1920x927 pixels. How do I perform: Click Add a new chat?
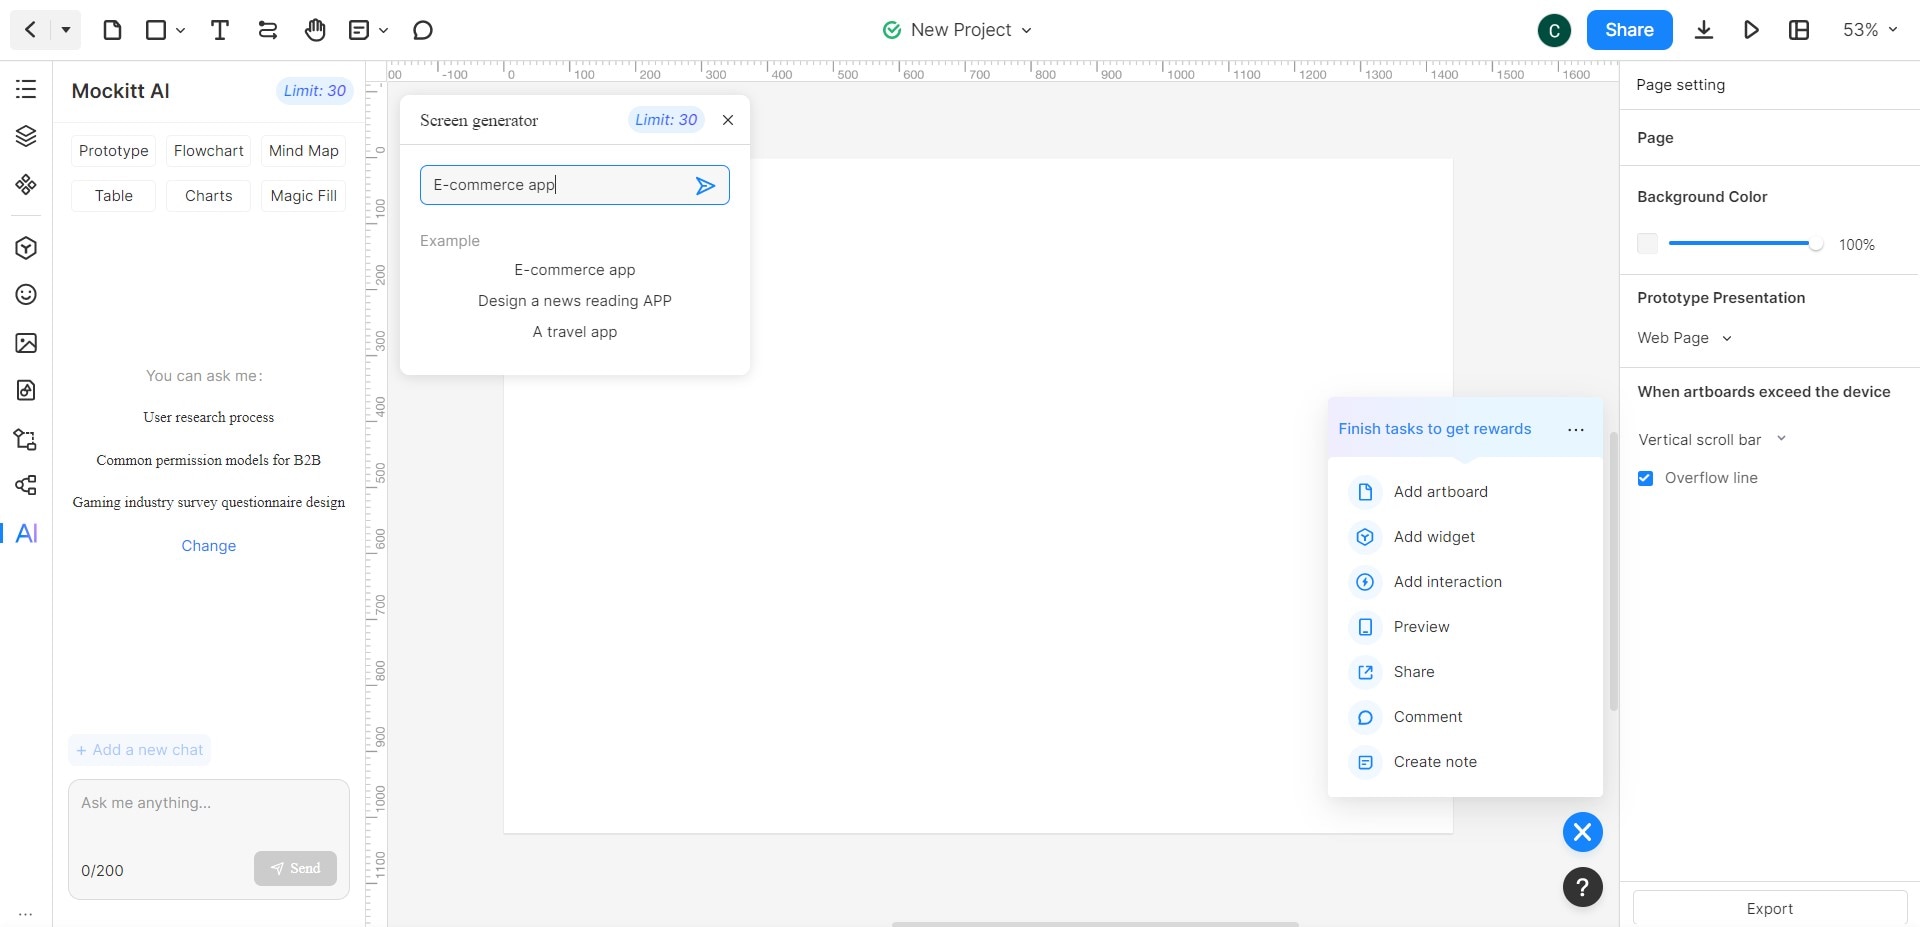[x=140, y=750]
